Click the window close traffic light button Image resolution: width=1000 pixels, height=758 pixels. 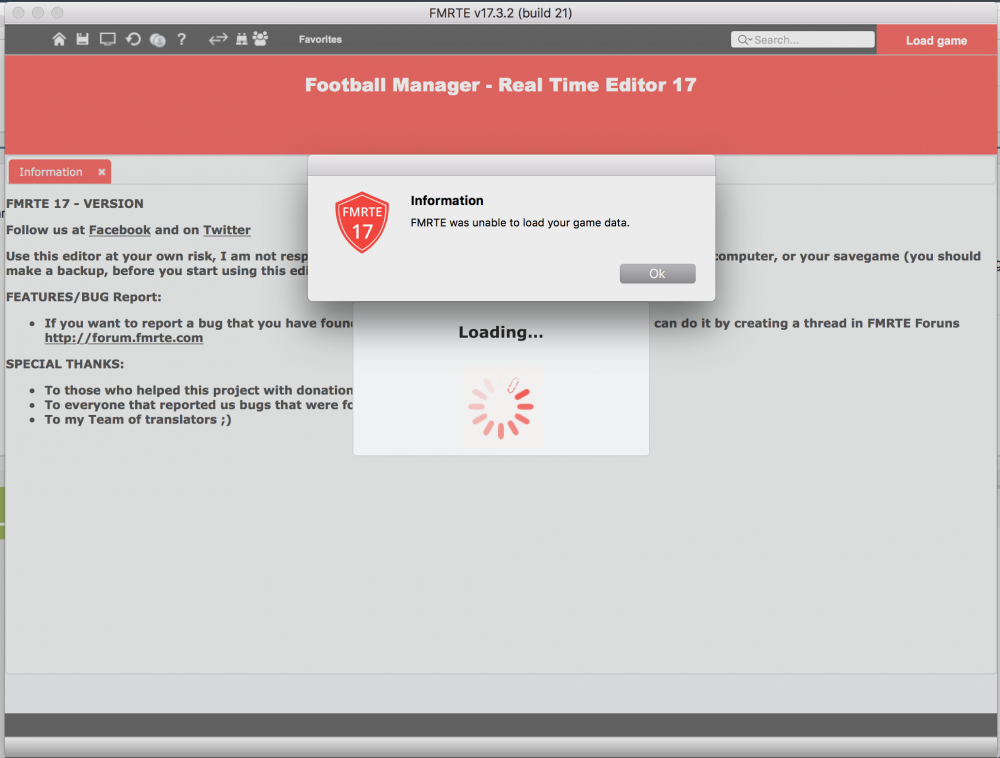coord(18,13)
